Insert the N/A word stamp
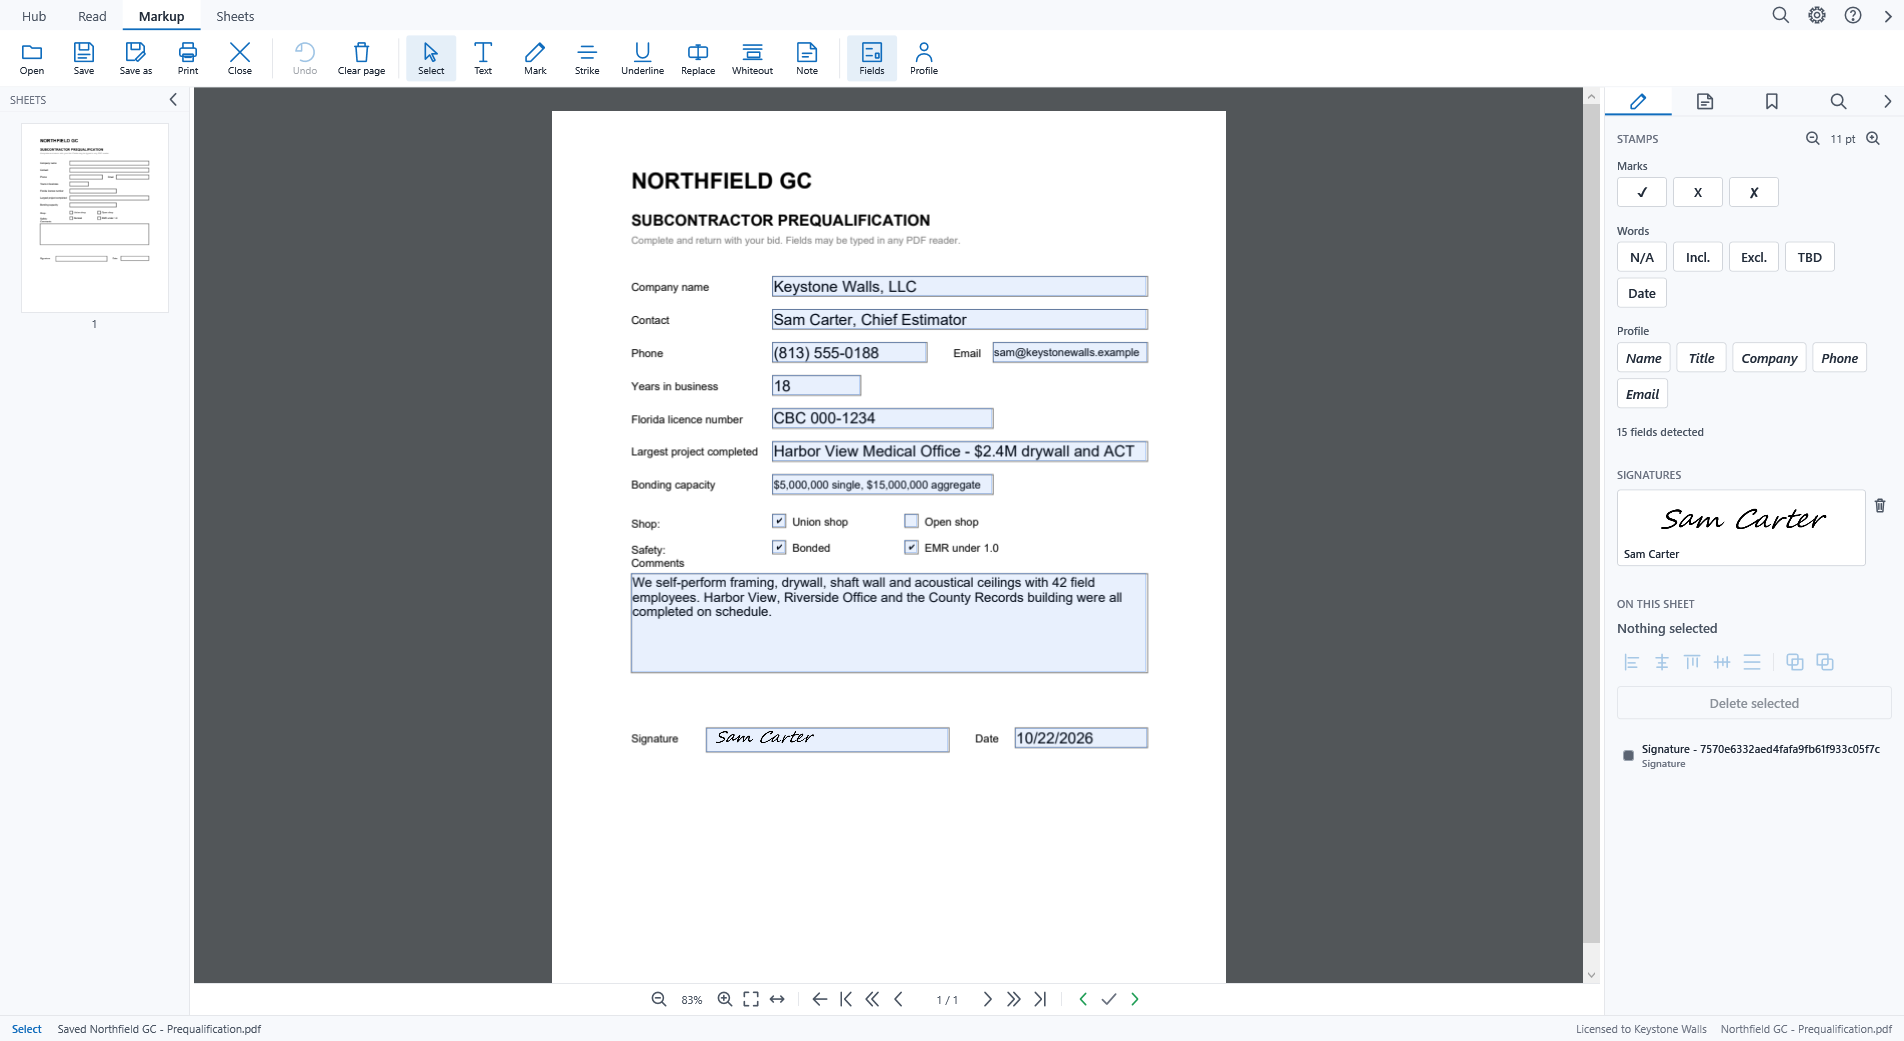The image size is (1904, 1041). [1642, 257]
